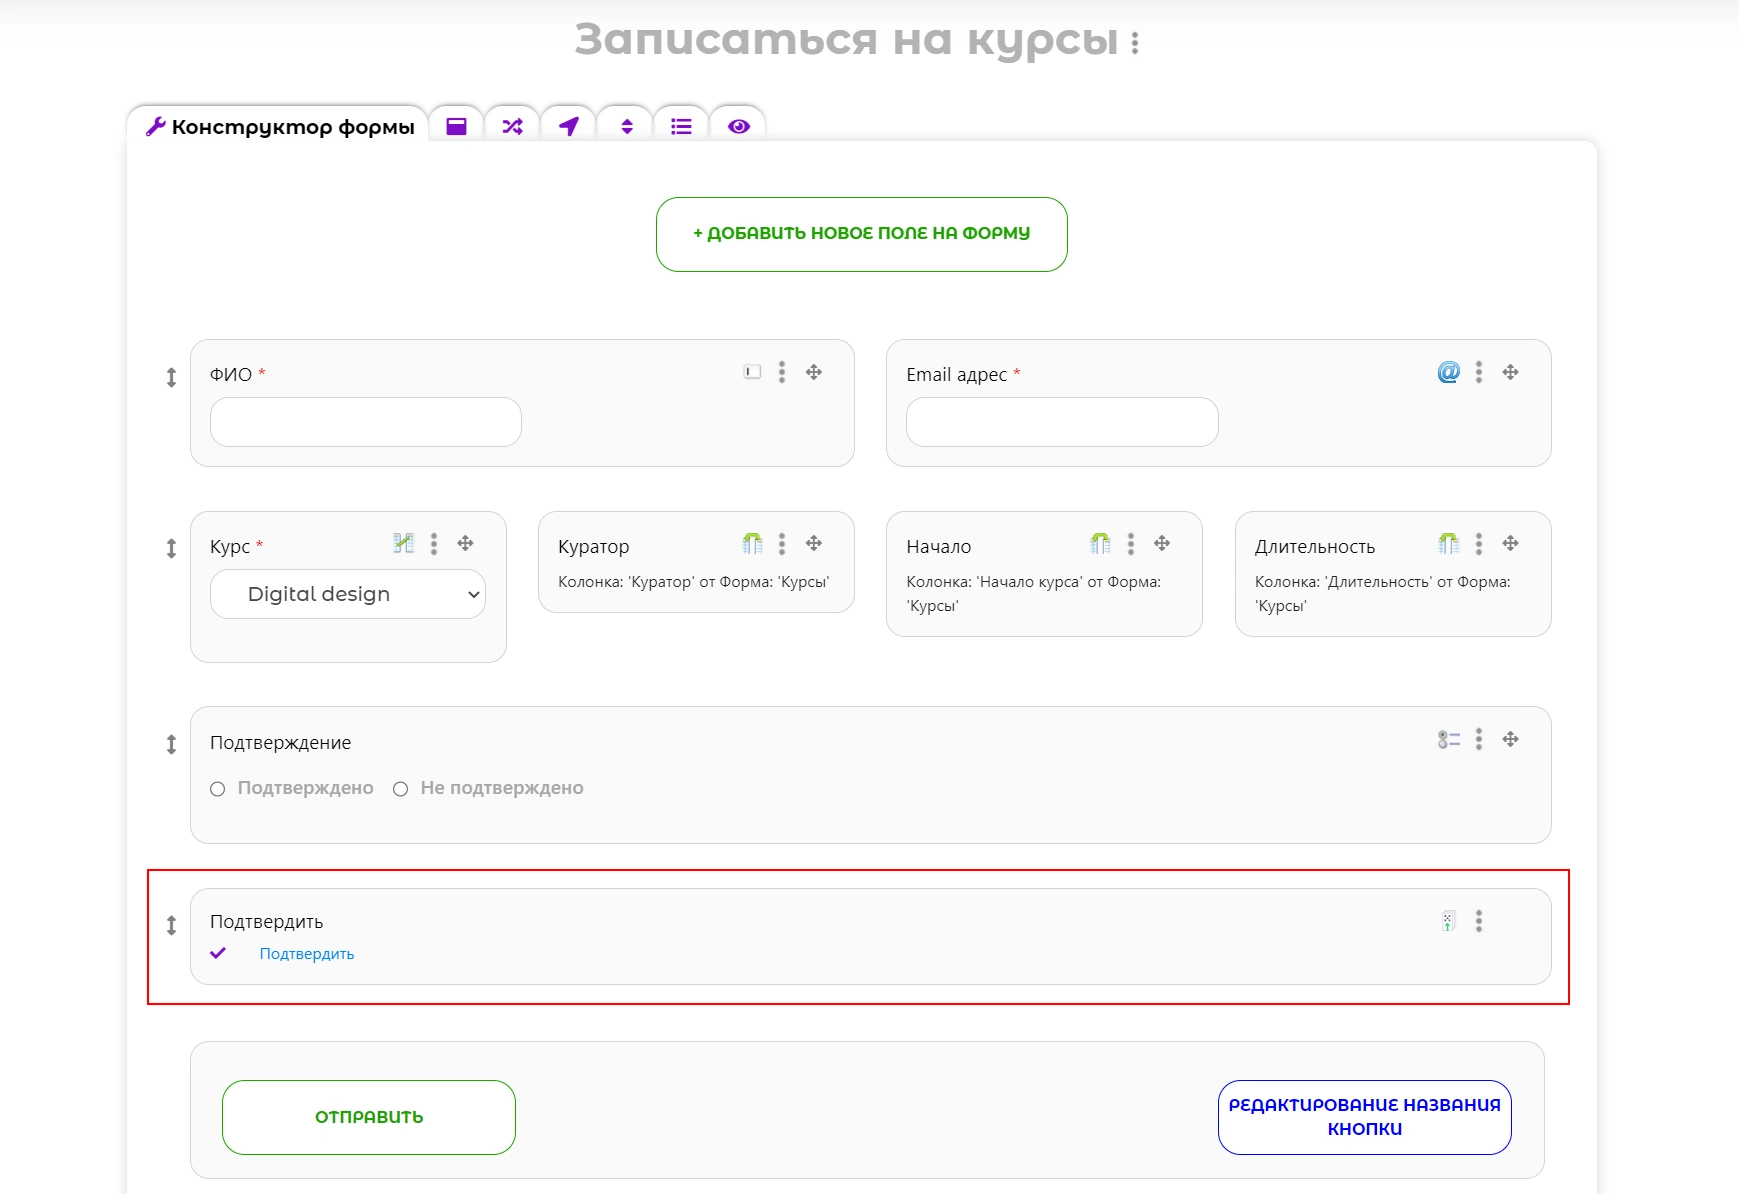This screenshot has height=1194, width=1739.
Task: Click move handle of Email адрес field
Action: click(1511, 372)
